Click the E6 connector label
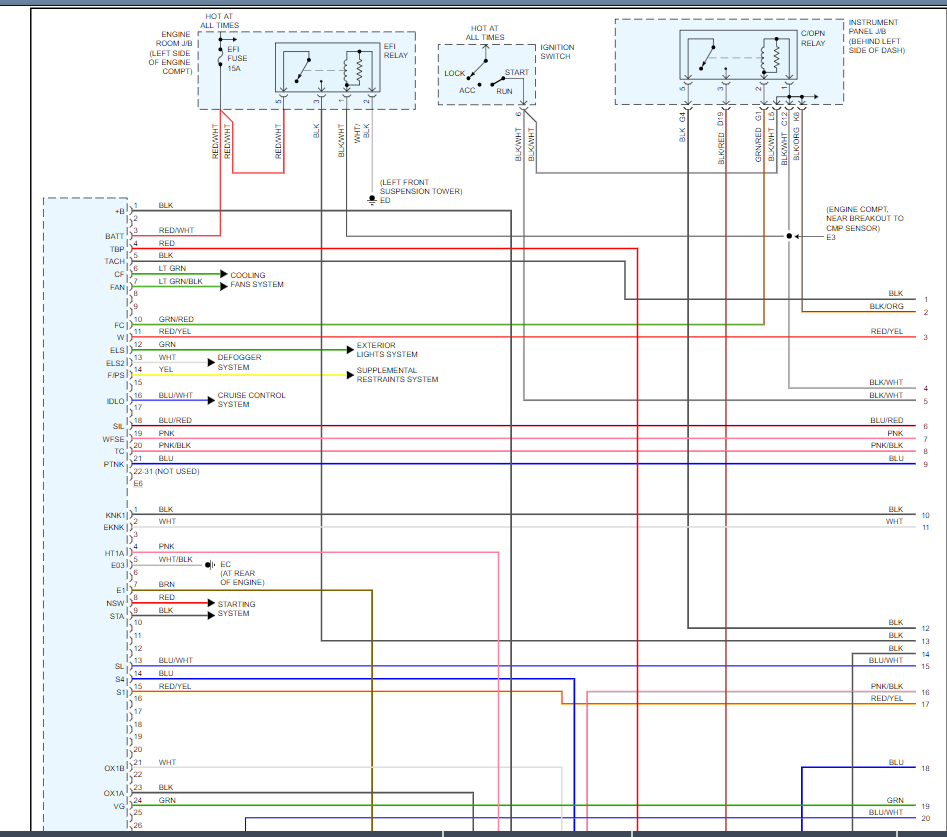947x837 pixels. [138, 484]
